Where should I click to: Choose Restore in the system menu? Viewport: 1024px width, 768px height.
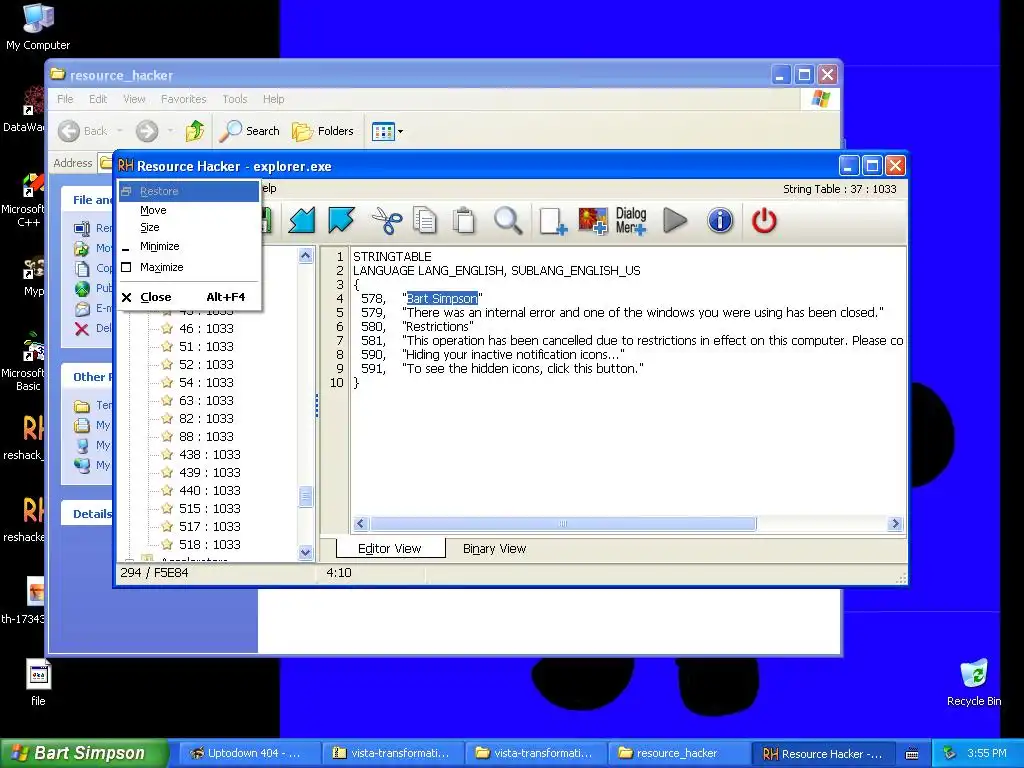click(189, 191)
